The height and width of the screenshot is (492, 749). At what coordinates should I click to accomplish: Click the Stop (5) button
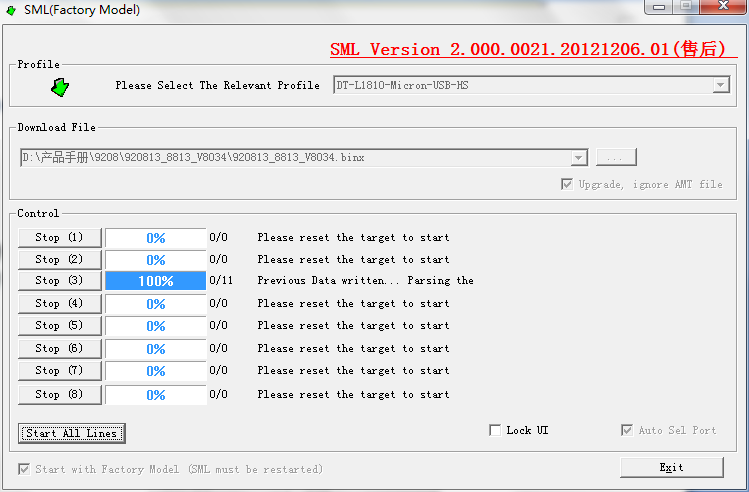pyautogui.click(x=60, y=325)
